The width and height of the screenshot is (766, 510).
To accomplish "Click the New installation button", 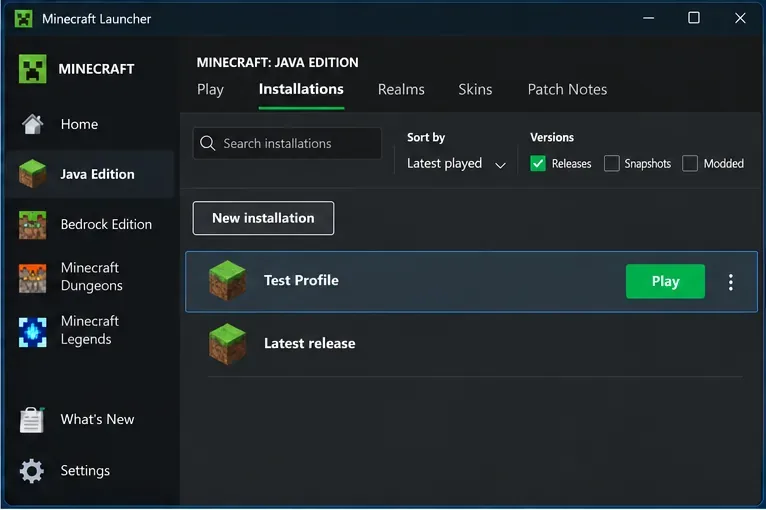I will coord(263,218).
